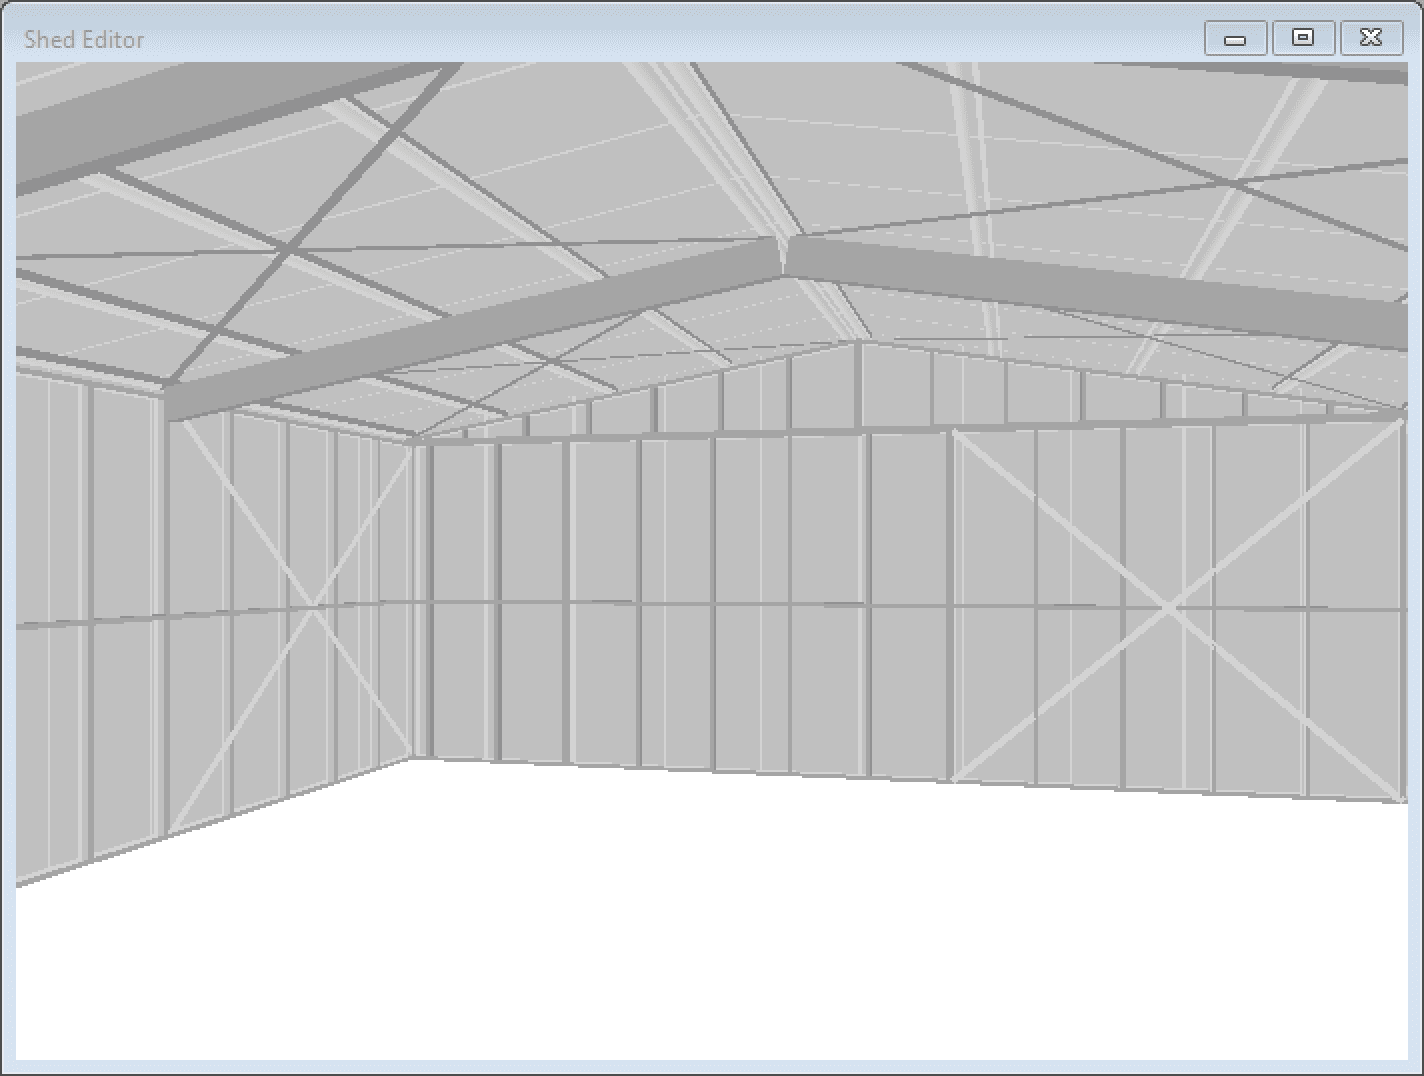1424x1076 pixels.
Task: Click the Shed Editor title bar text
Action: coord(84,39)
